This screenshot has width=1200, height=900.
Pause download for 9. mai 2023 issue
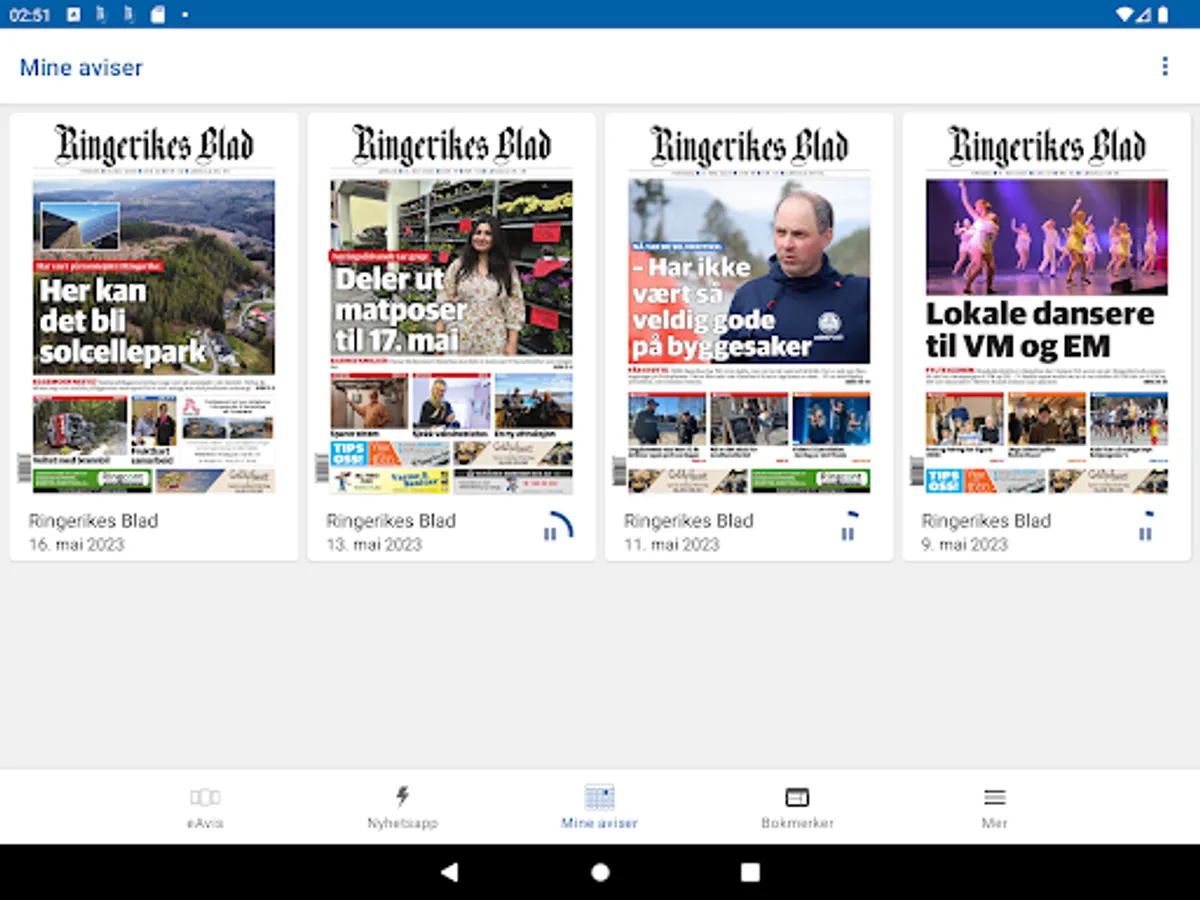(x=1145, y=533)
